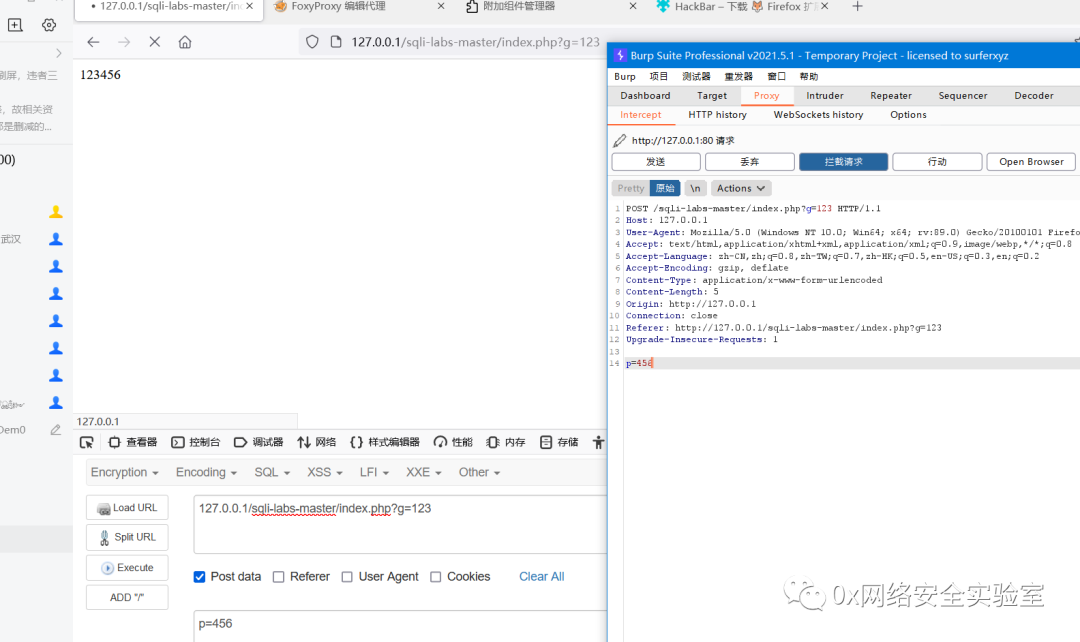1080x642 pixels.
Task: Click the ADD "/" button
Action: 127,597
